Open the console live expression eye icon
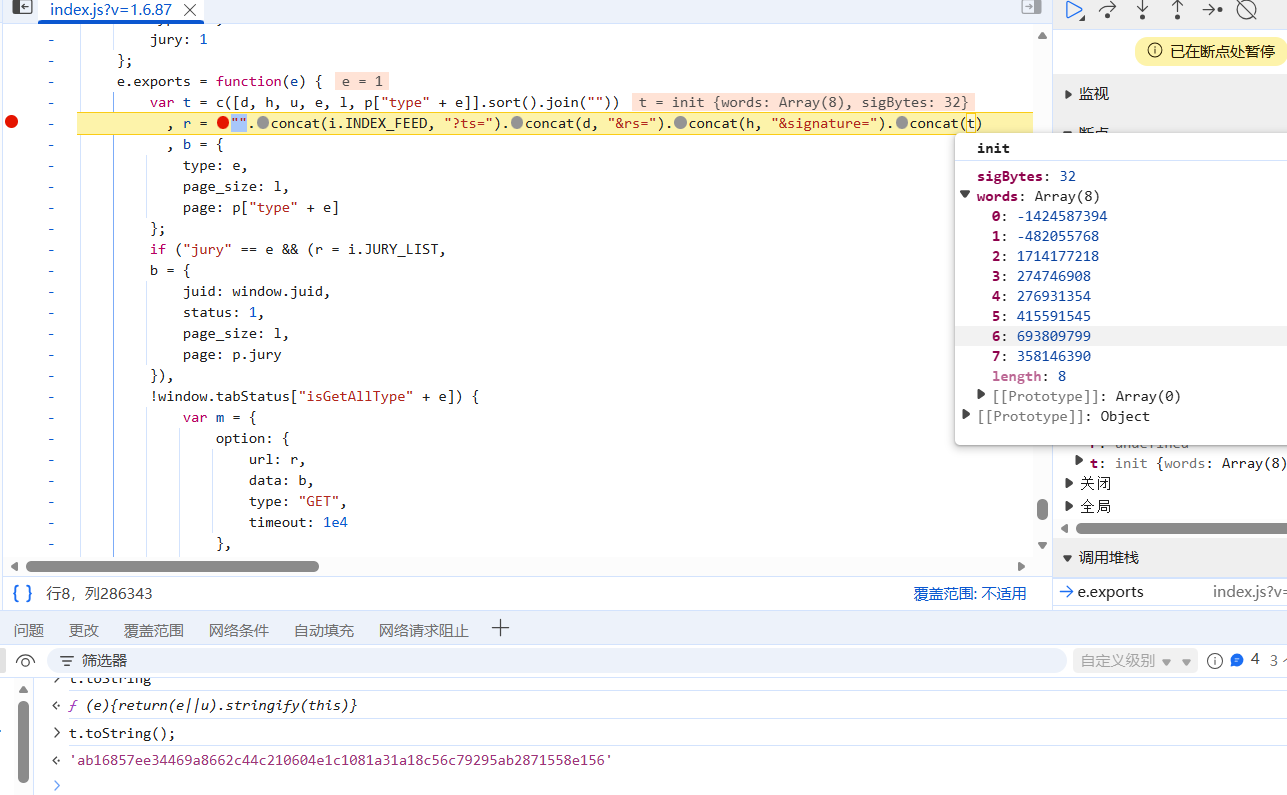Viewport: 1287px width, 795px height. pyautogui.click(x=26, y=661)
